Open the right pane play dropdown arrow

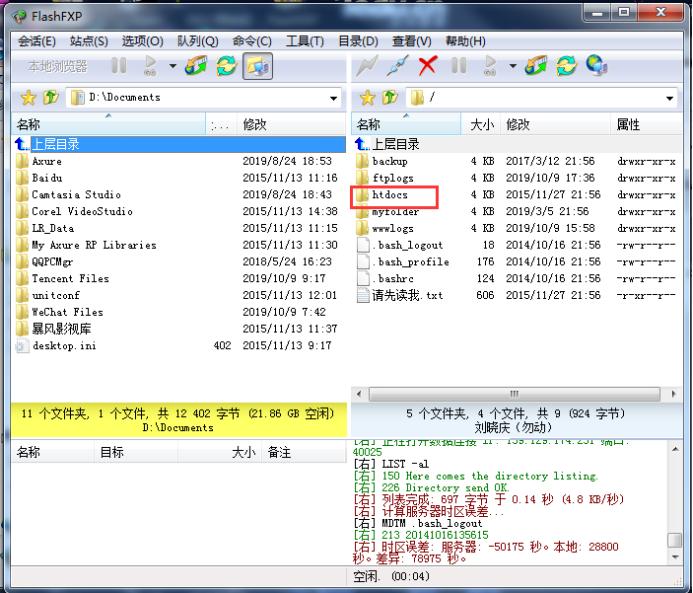pyautogui.click(x=512, y=66)
